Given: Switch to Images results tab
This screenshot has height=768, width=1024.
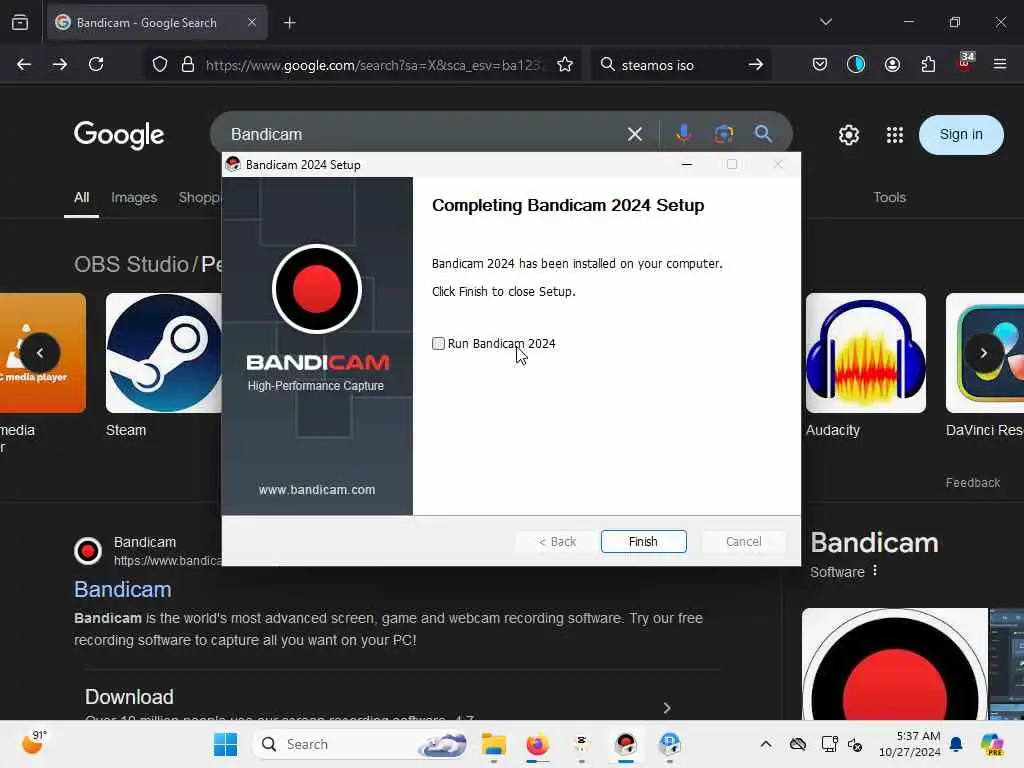Looking at the screenshot, I should click(134, 197).
